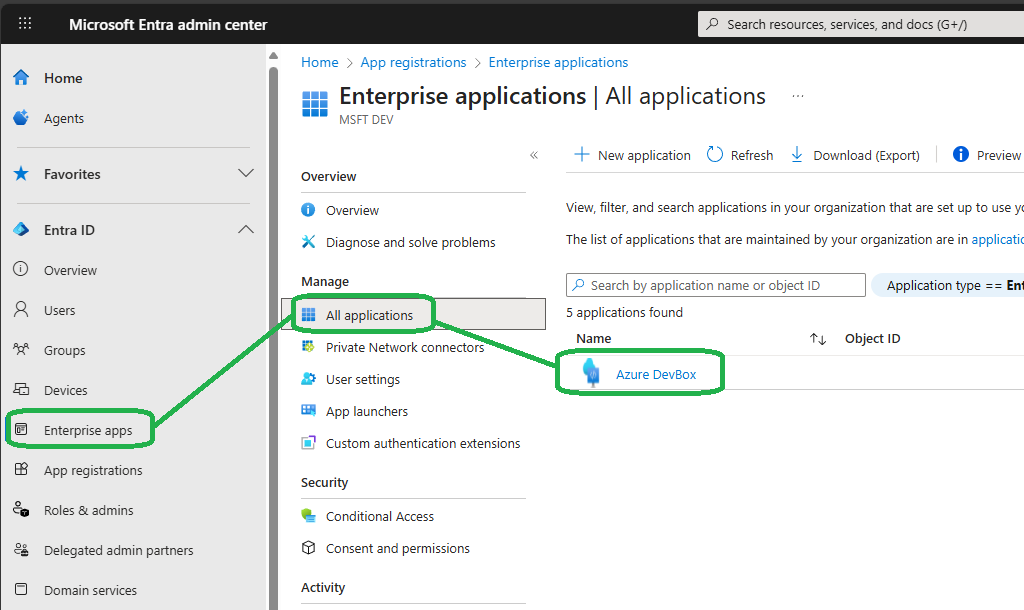Open User settings menu item

click(362, 379)
